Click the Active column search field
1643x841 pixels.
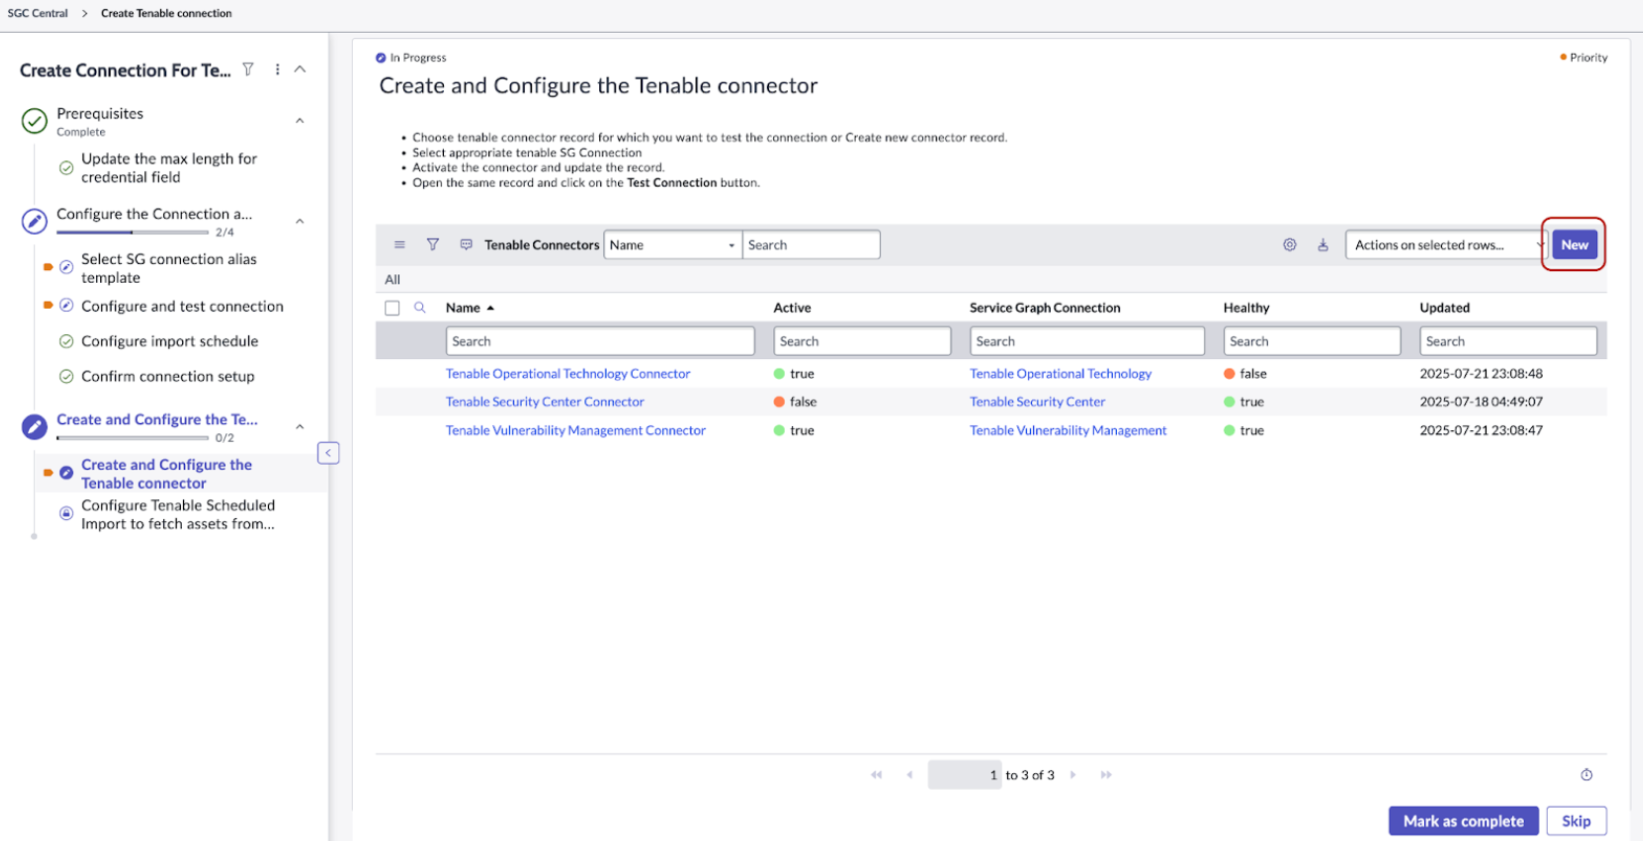(x=862, y=341)
